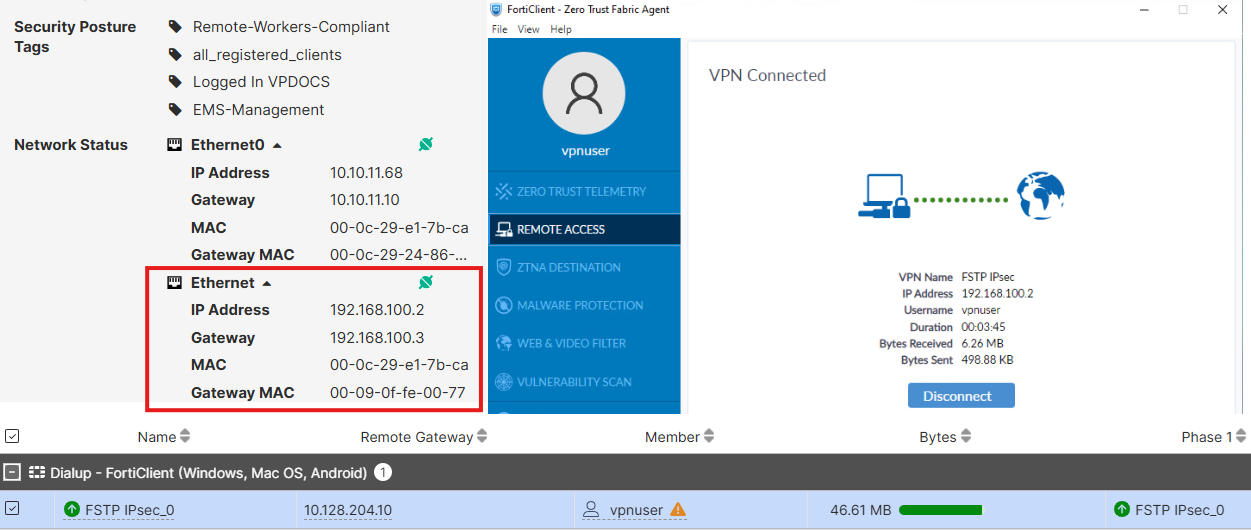Click the ZTNA Destination shield icon
This screenshot has height=530, width=1251.
[504, 267]
